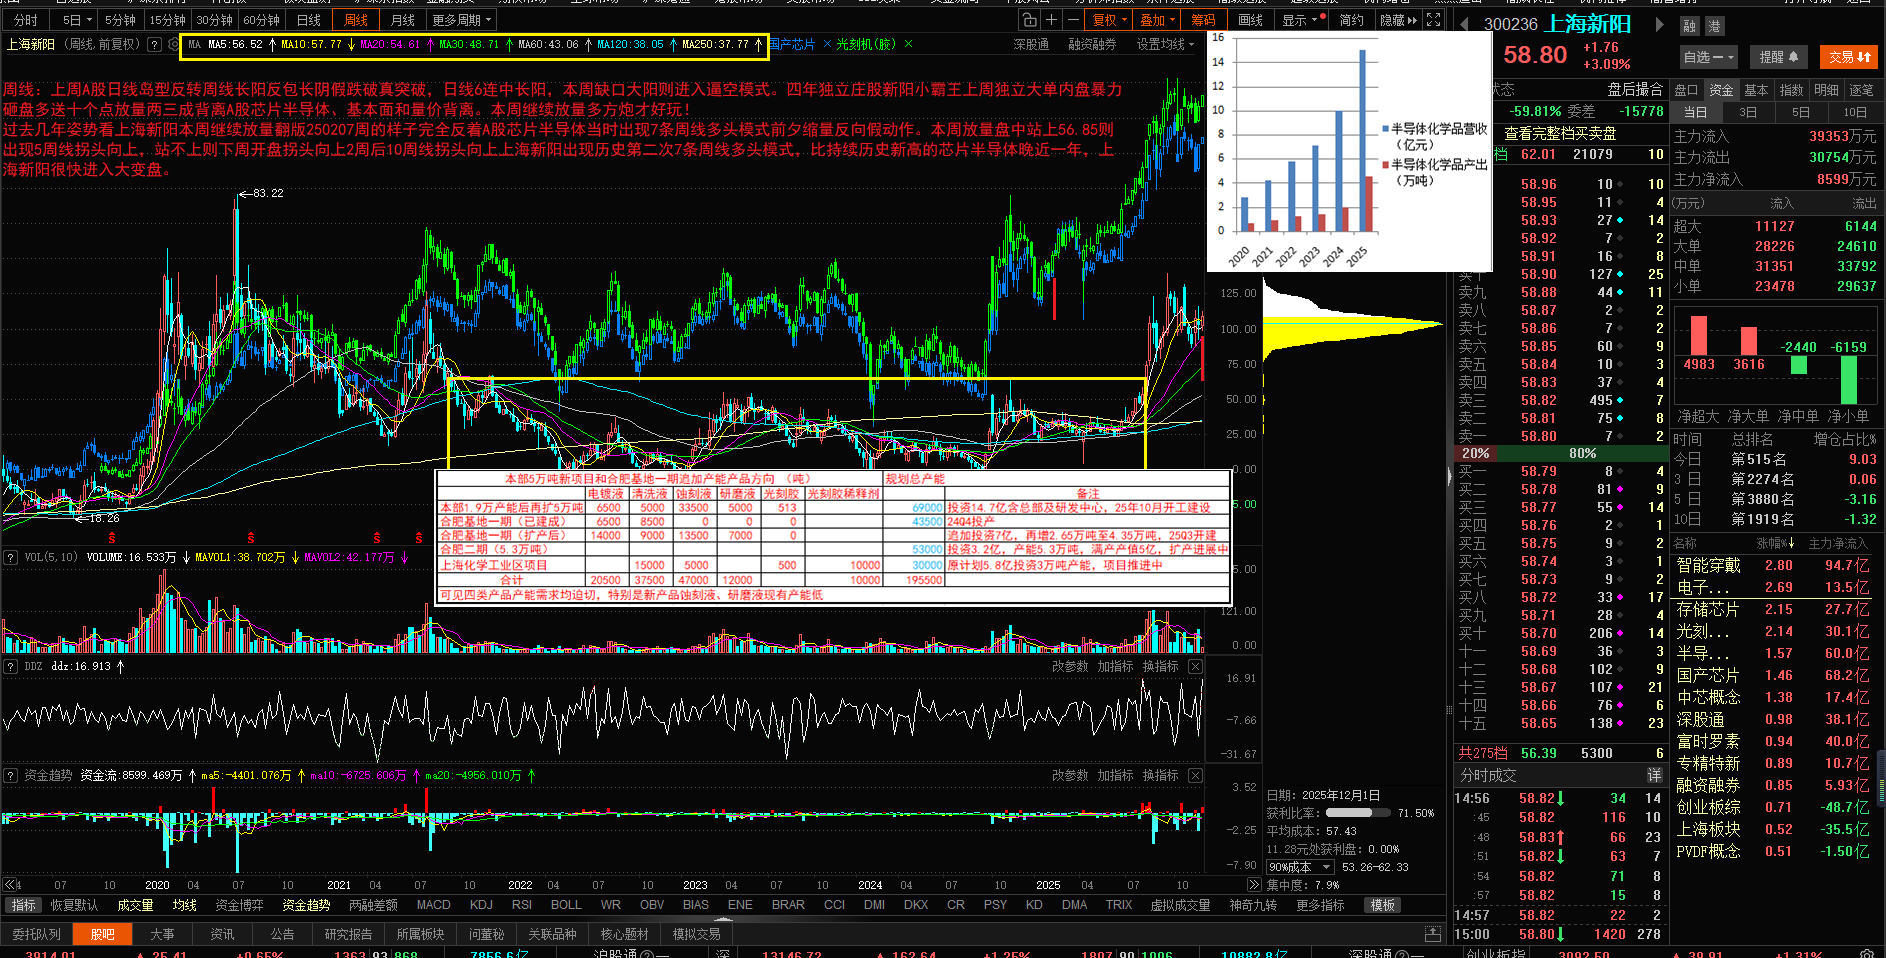Viewport: 1886px width, 958px height.
Task: Open the 设置均线 dropdown
Action: (1165, 44)
